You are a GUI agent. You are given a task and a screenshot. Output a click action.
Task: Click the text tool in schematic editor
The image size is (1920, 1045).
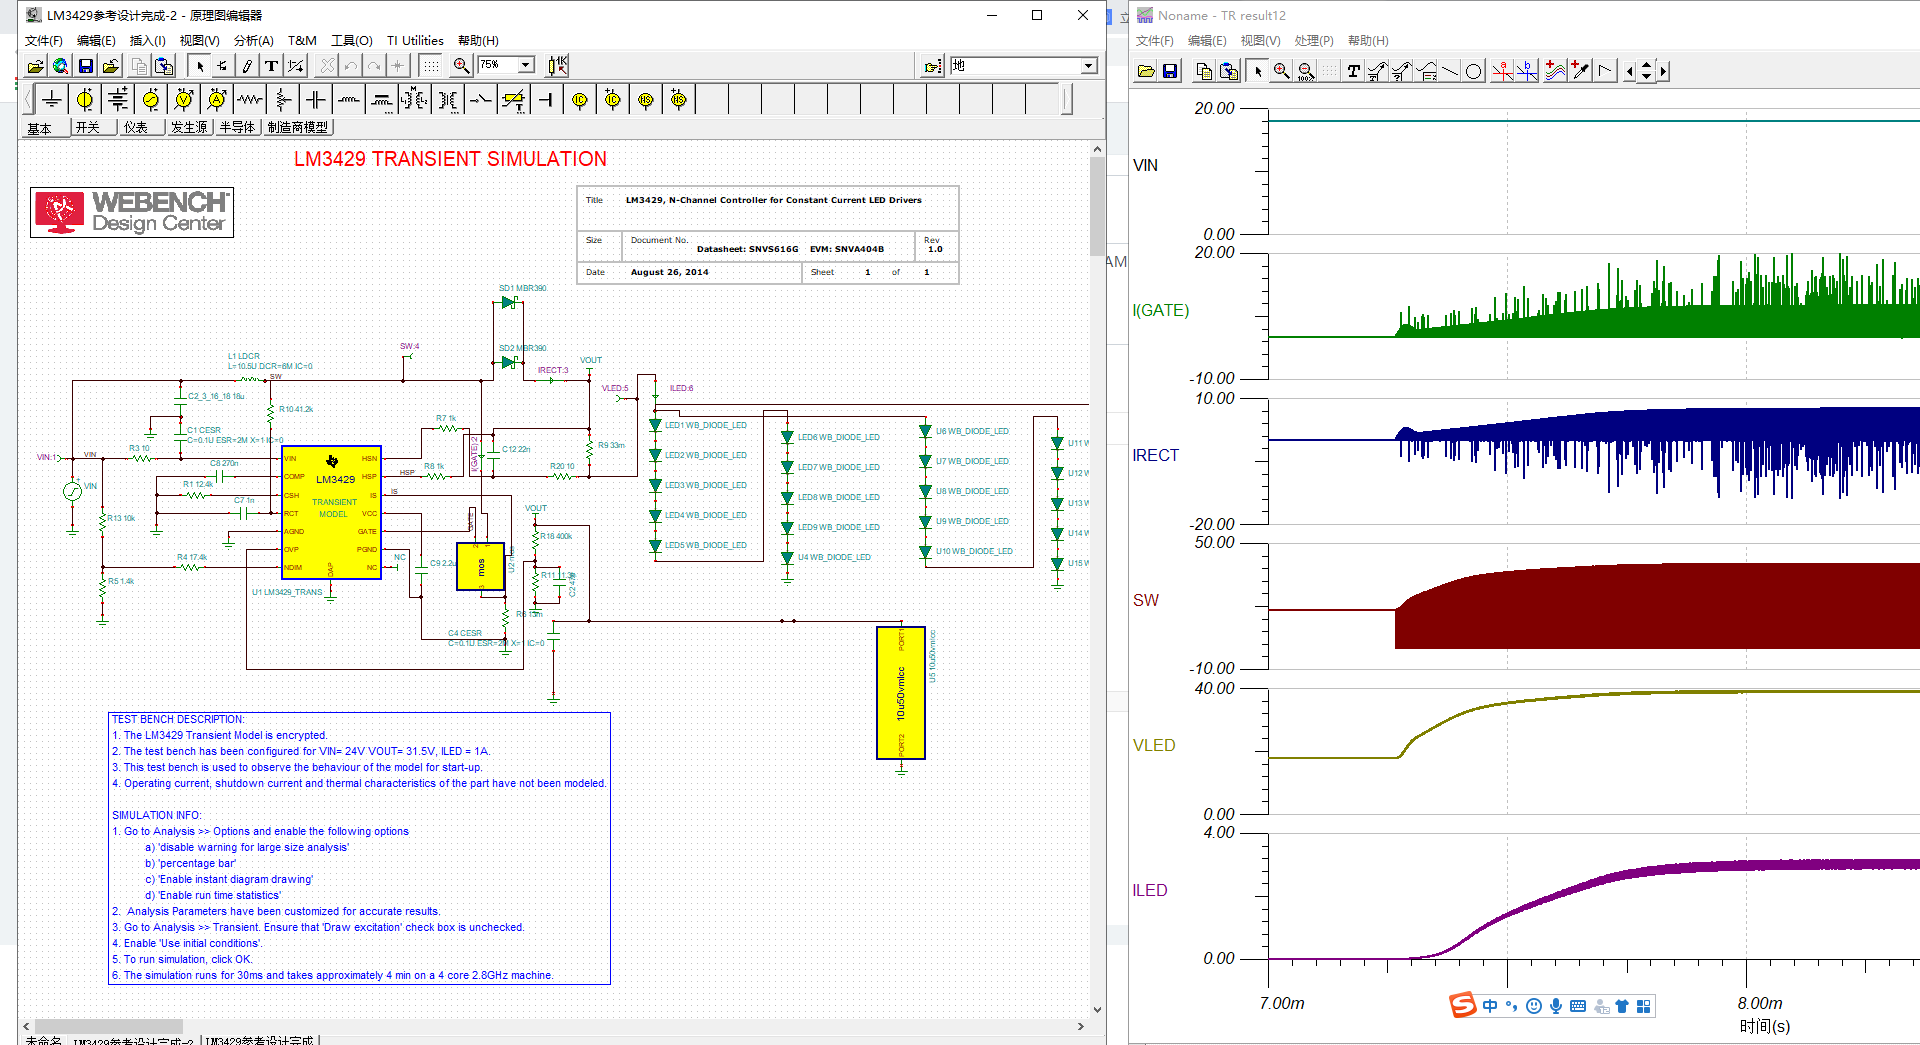pos(271,66)
